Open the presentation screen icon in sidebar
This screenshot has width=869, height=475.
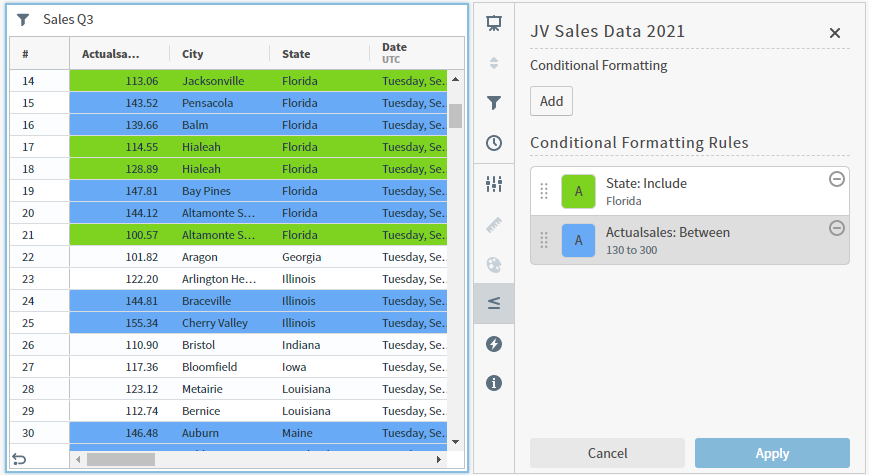tap(494, 23)
